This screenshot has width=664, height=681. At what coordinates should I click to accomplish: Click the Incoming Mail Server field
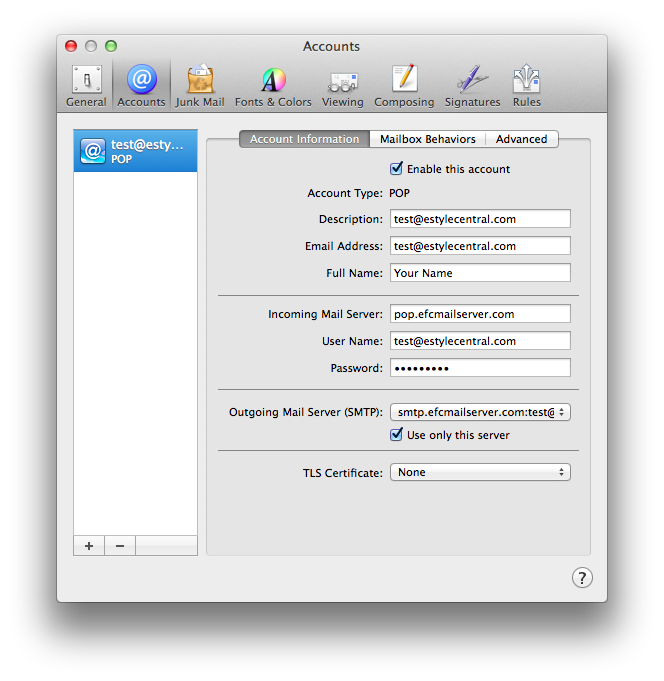480,314
